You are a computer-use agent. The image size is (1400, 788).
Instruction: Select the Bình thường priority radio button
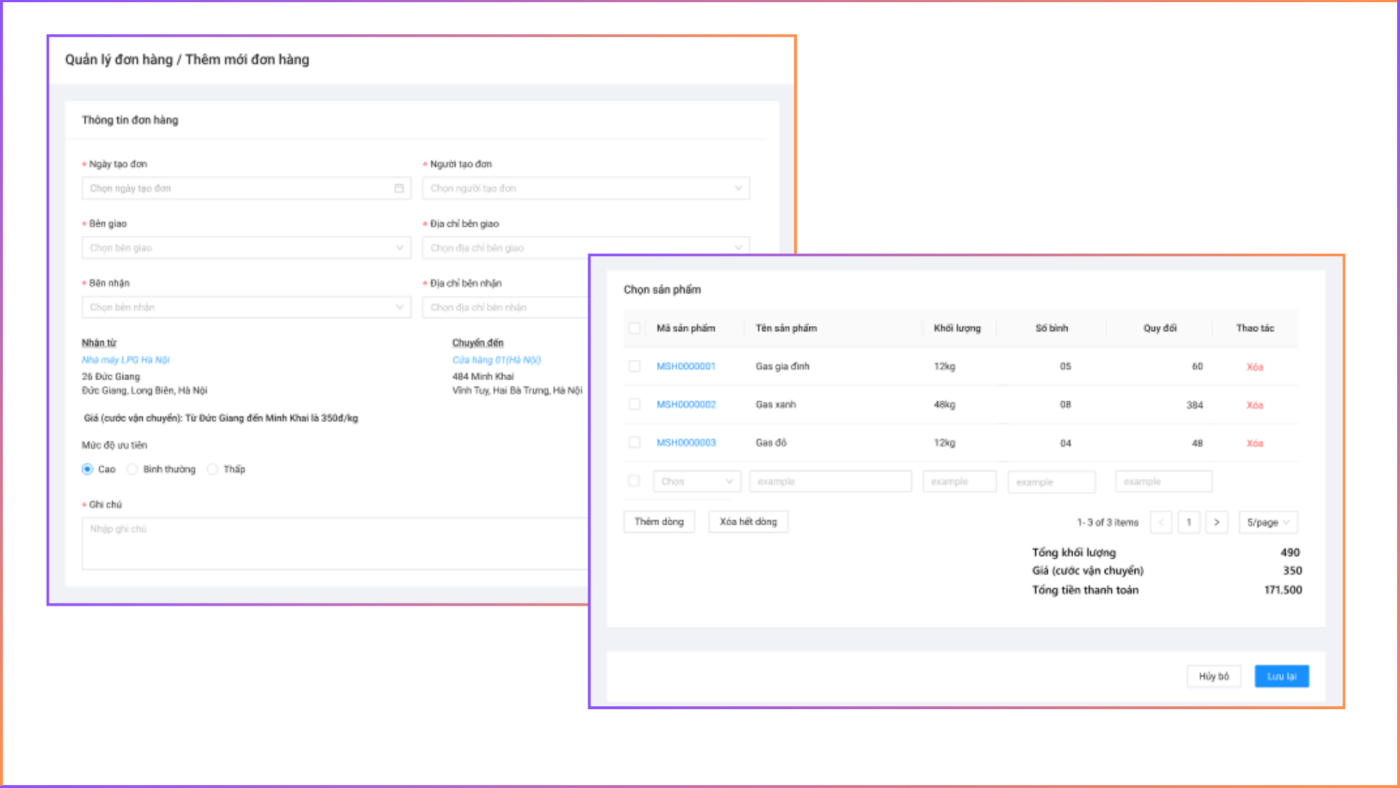(x=132, y=469)
